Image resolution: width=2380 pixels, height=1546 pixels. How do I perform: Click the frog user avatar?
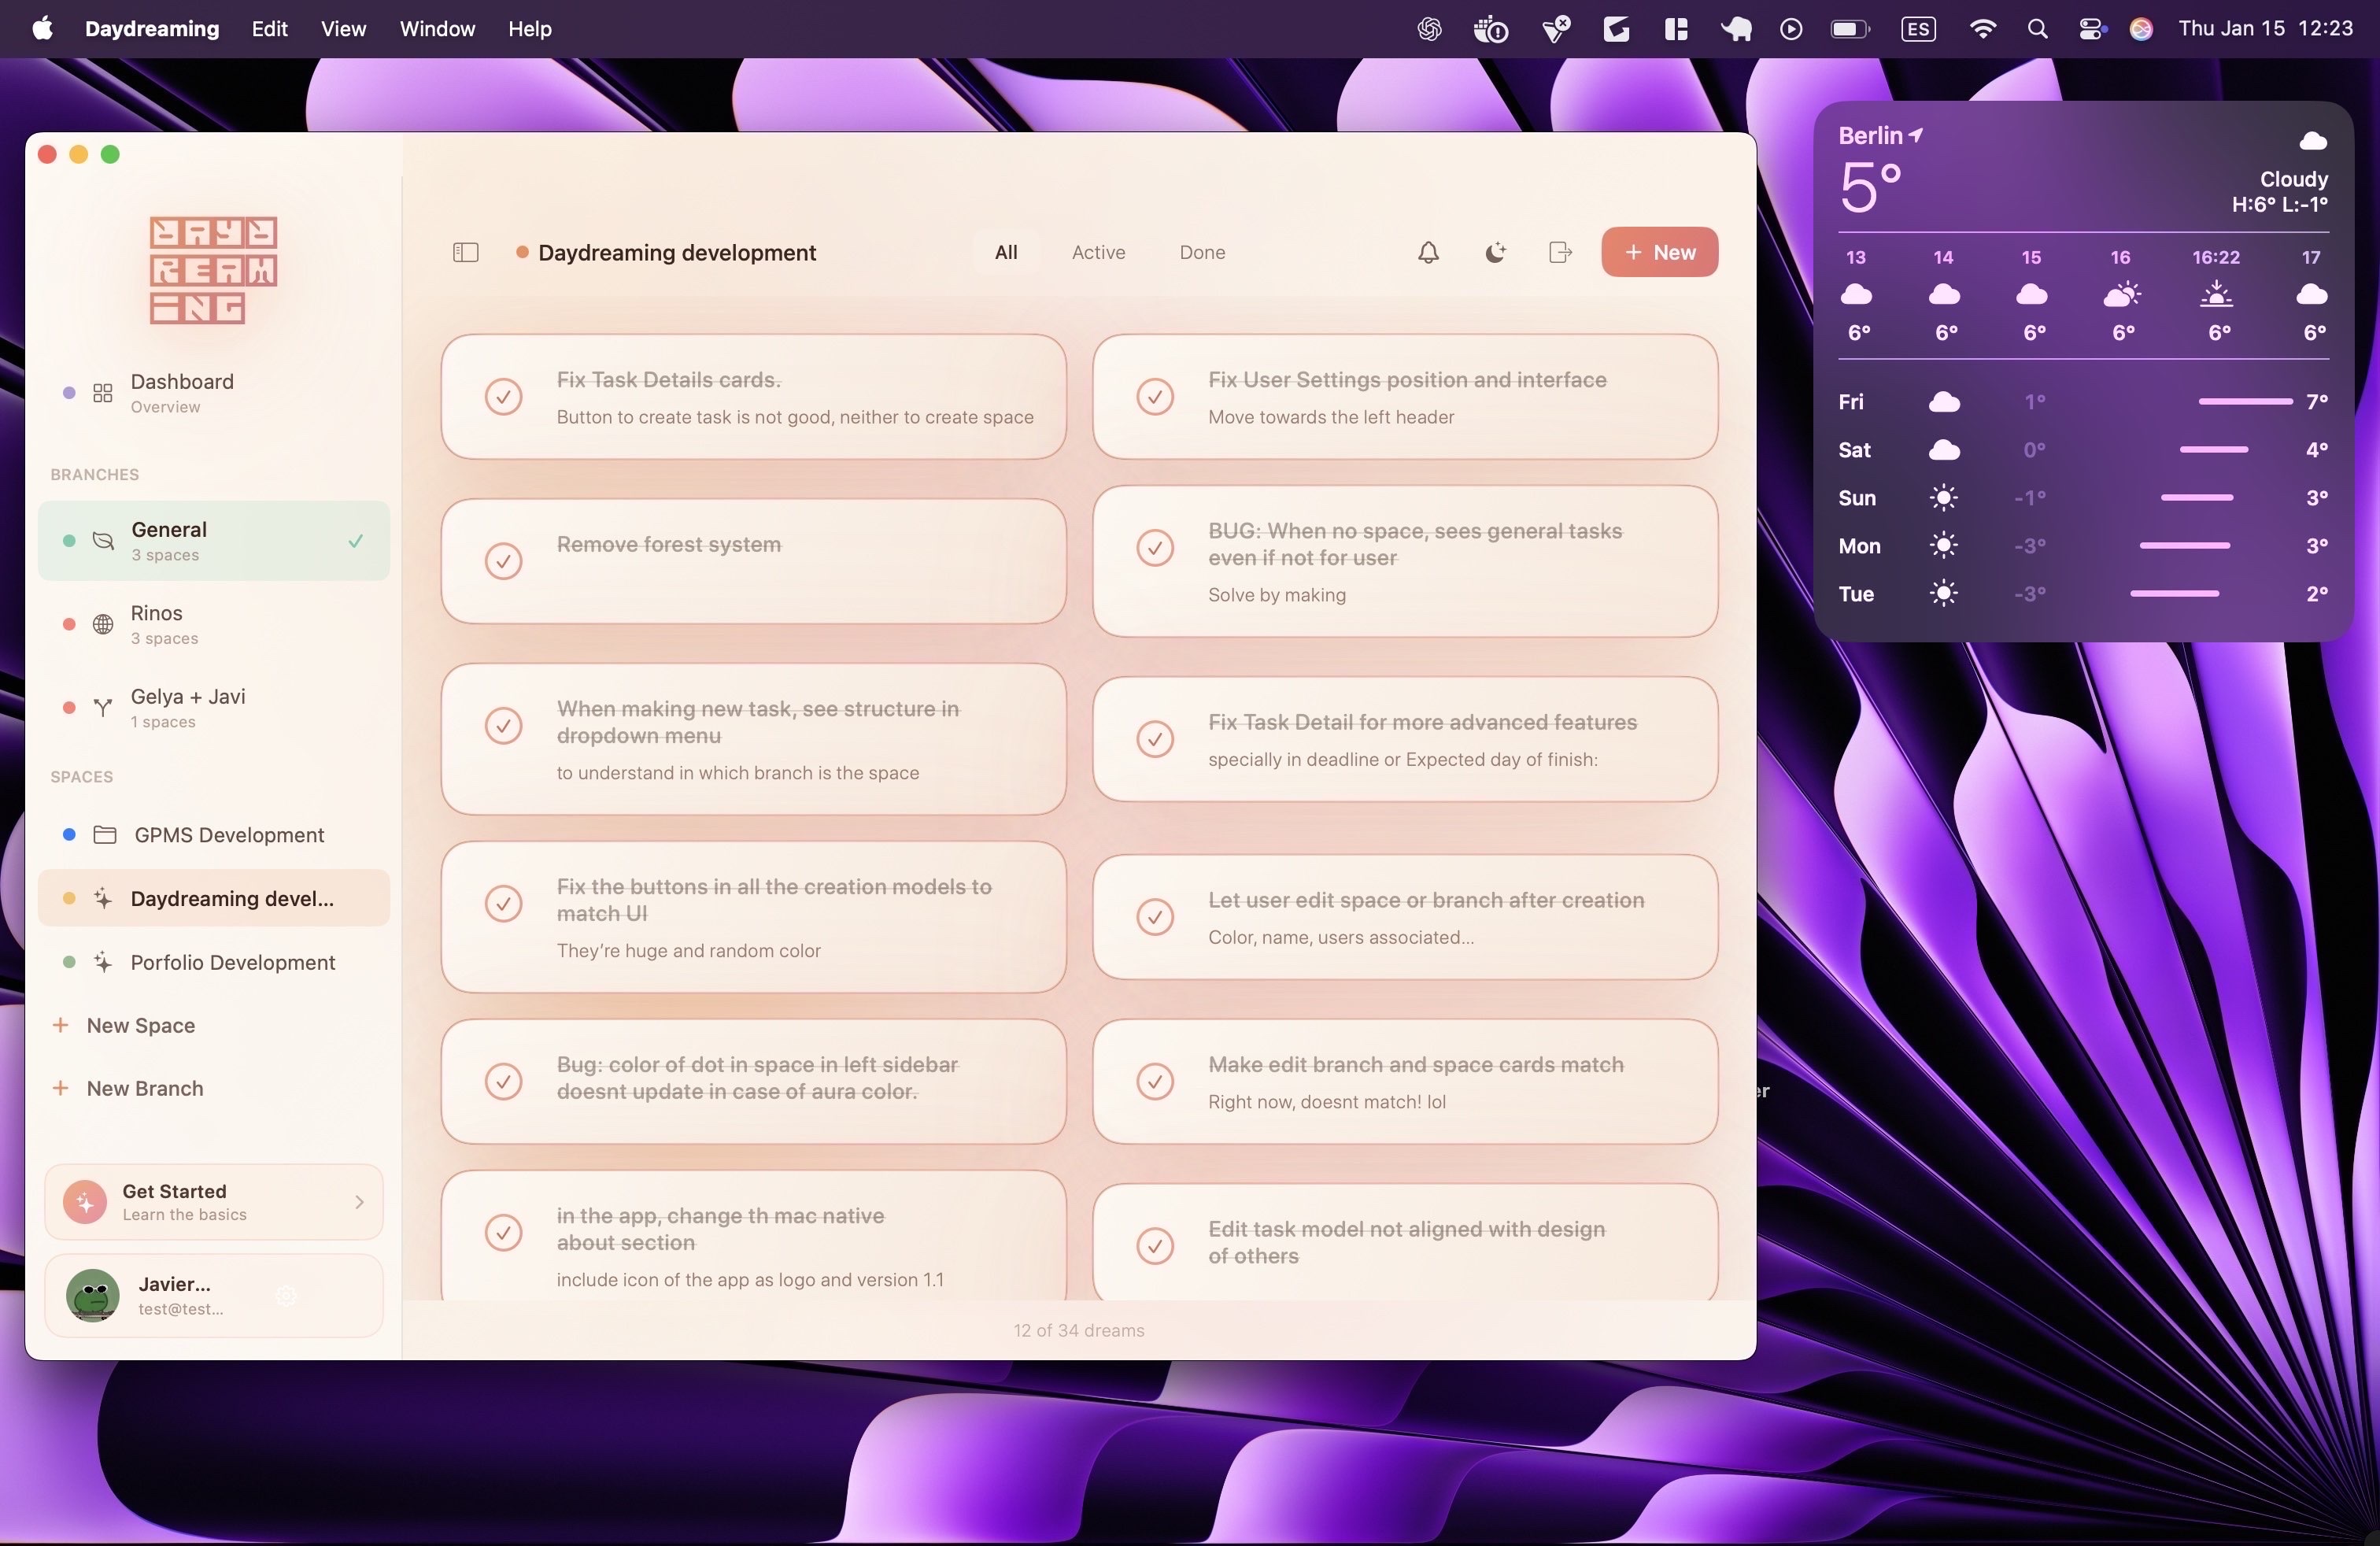(x=92, y=1296)
